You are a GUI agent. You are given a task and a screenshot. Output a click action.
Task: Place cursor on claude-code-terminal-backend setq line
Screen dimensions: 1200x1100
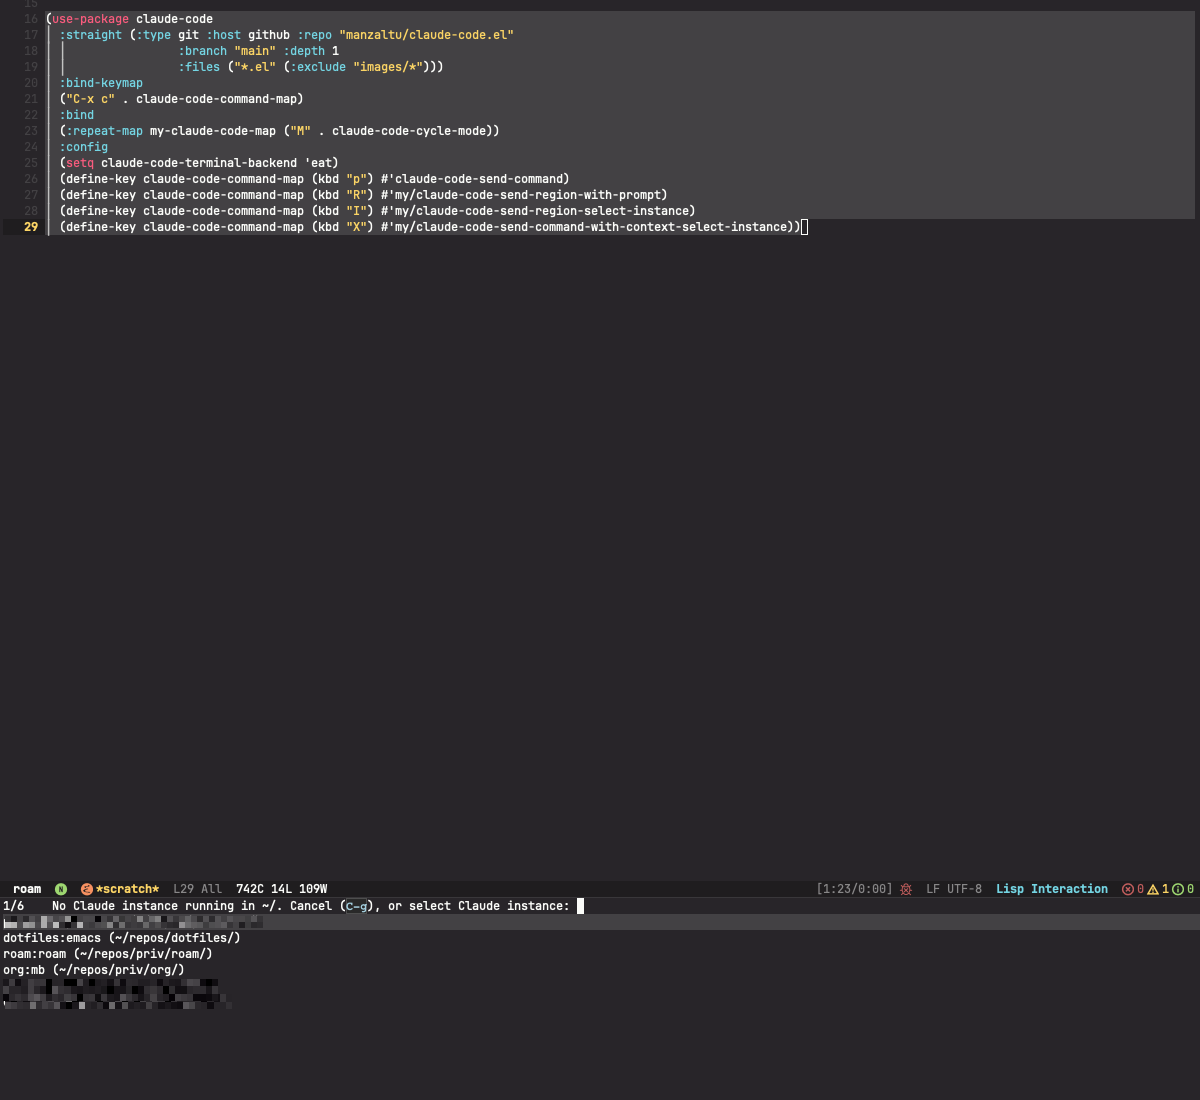point(200,163)
